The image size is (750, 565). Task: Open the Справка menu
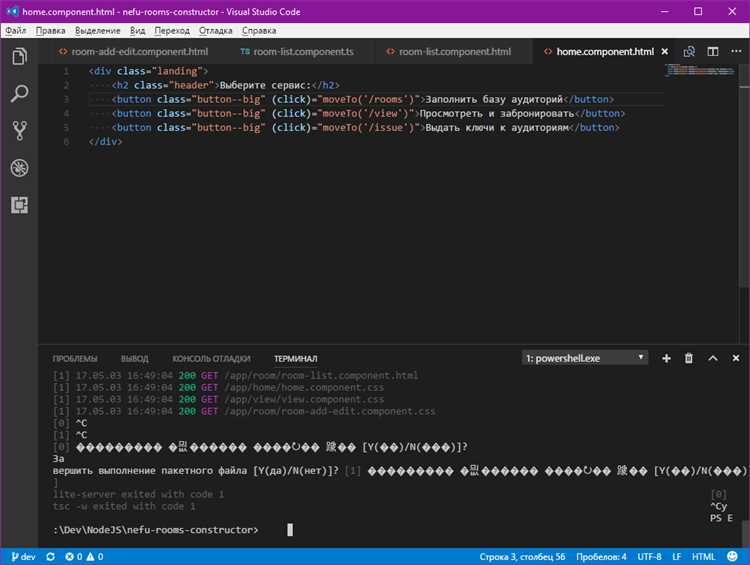[x=259, y=31]
